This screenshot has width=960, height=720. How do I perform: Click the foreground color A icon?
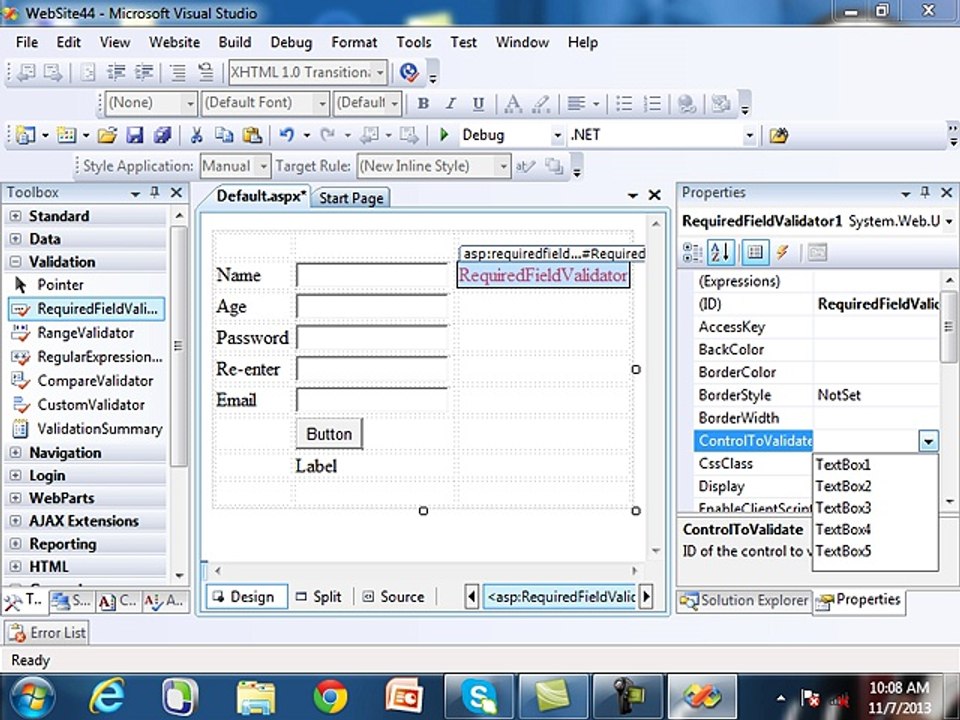point(513,103)
